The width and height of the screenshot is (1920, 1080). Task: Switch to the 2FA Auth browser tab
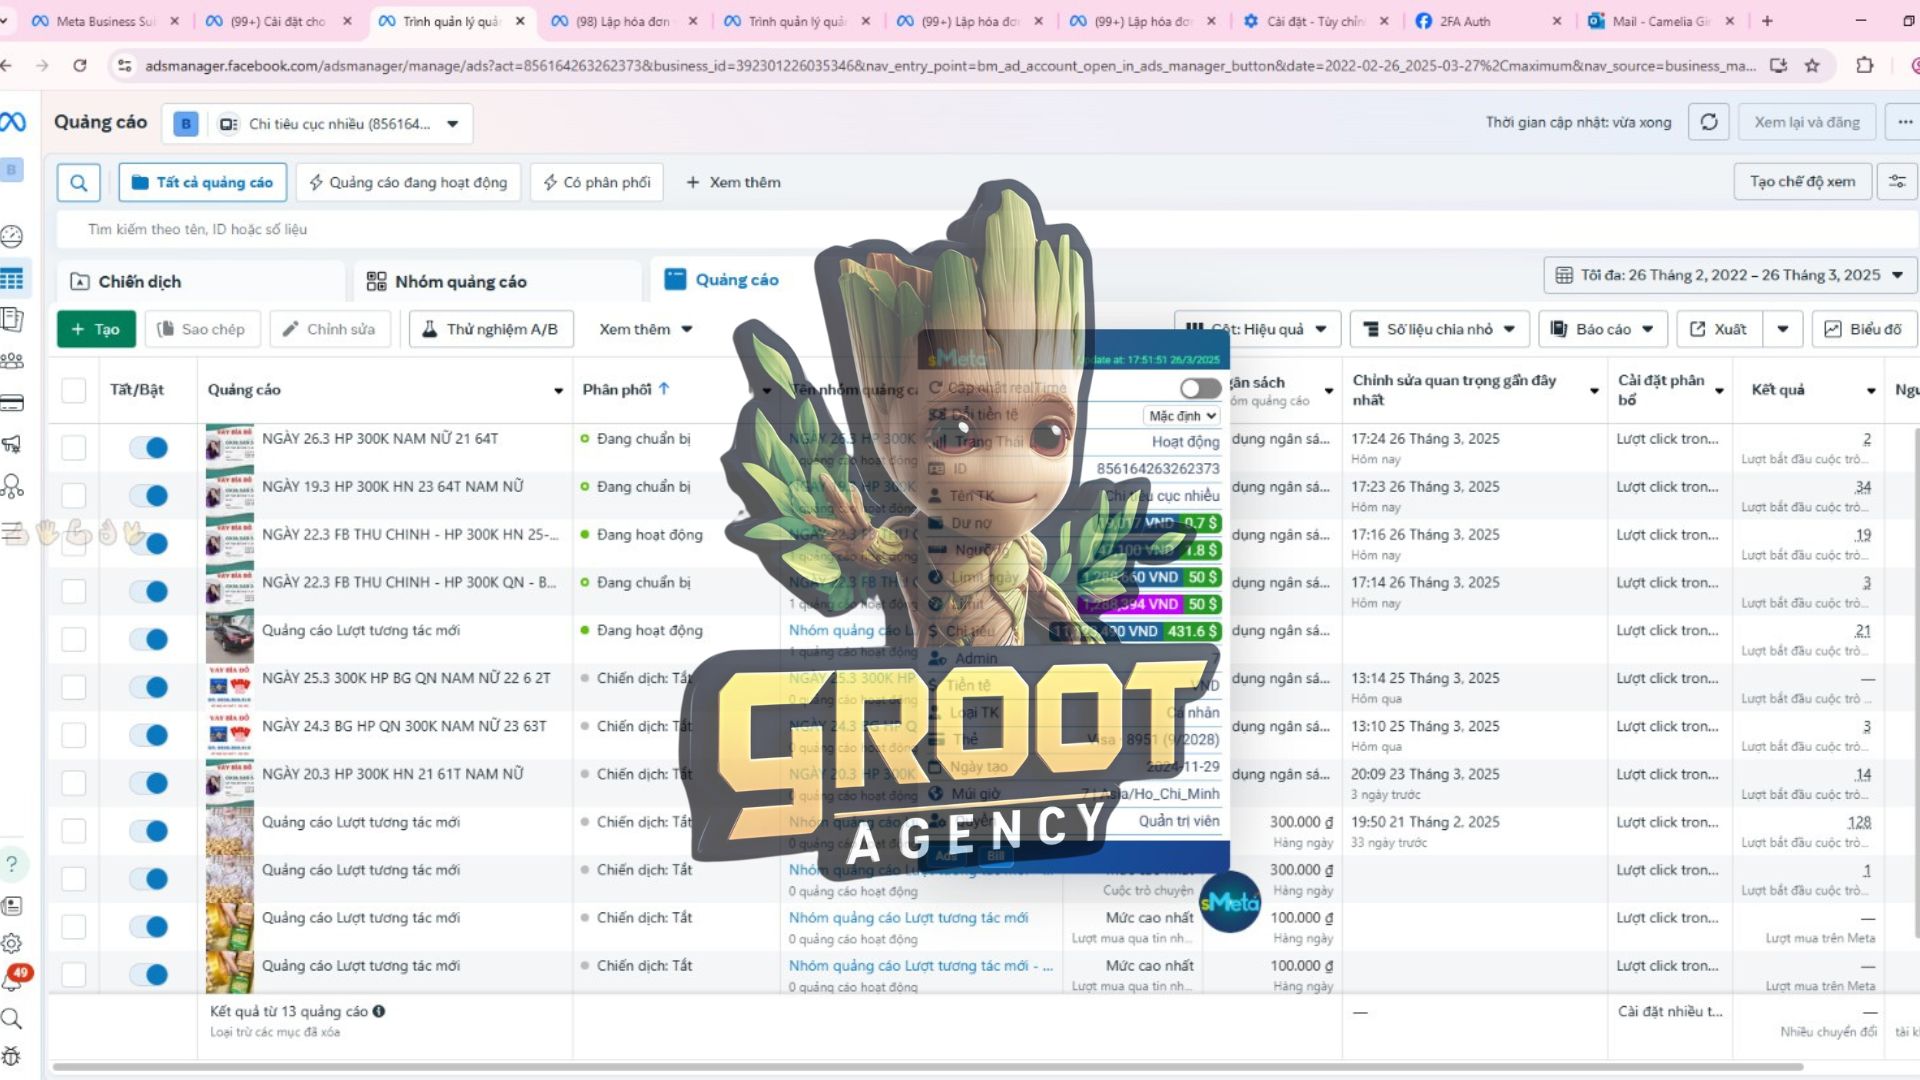point(1488,21)
